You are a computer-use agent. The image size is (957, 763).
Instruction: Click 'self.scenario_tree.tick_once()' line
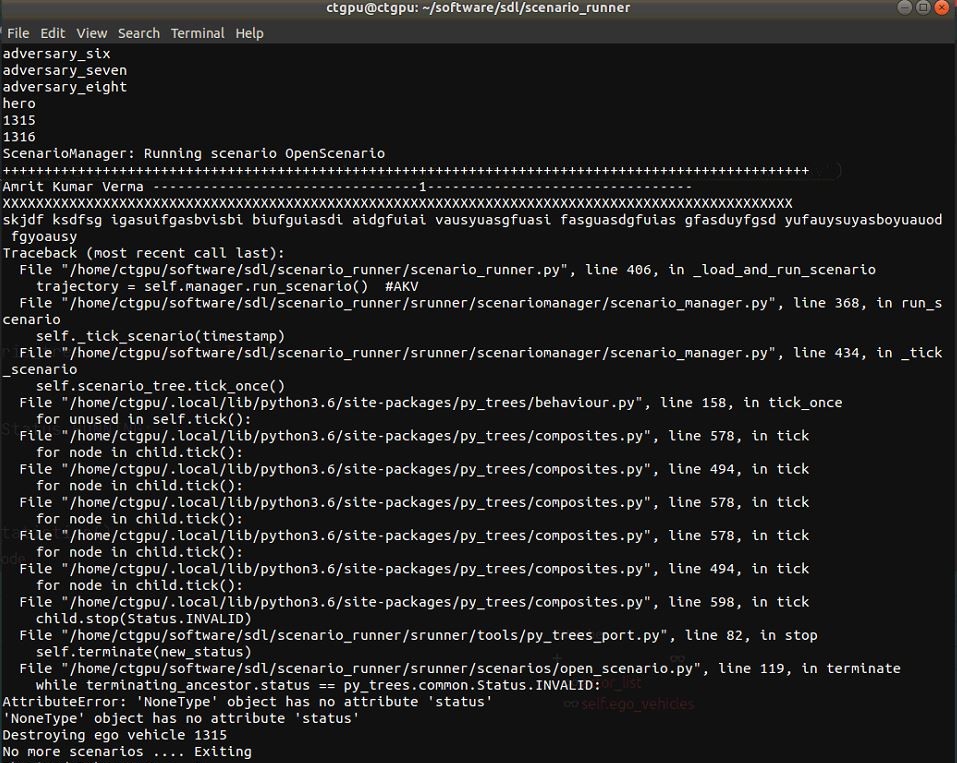click(160, 386)
